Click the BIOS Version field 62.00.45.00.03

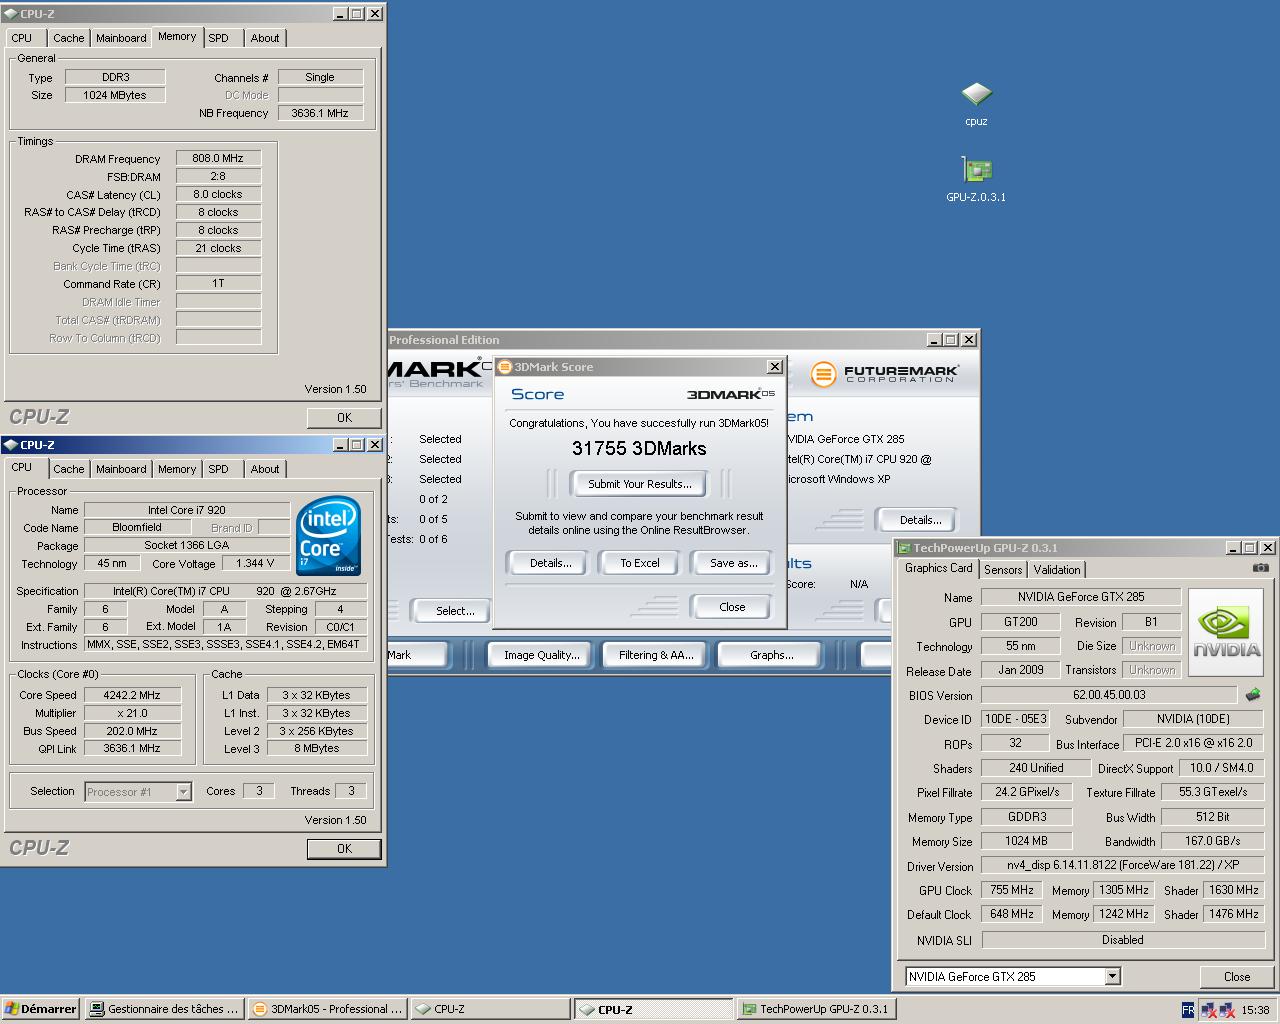click(1109, 695)
